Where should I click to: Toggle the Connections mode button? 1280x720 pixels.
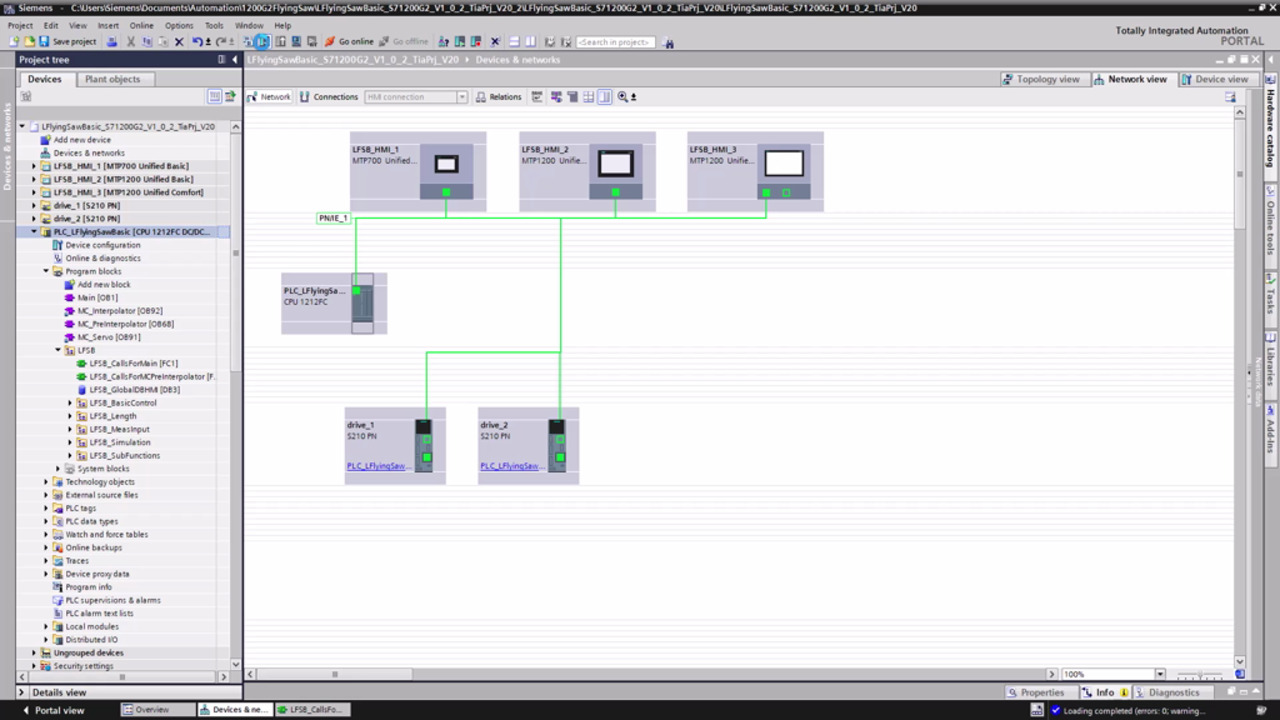[x=328, y=97]
